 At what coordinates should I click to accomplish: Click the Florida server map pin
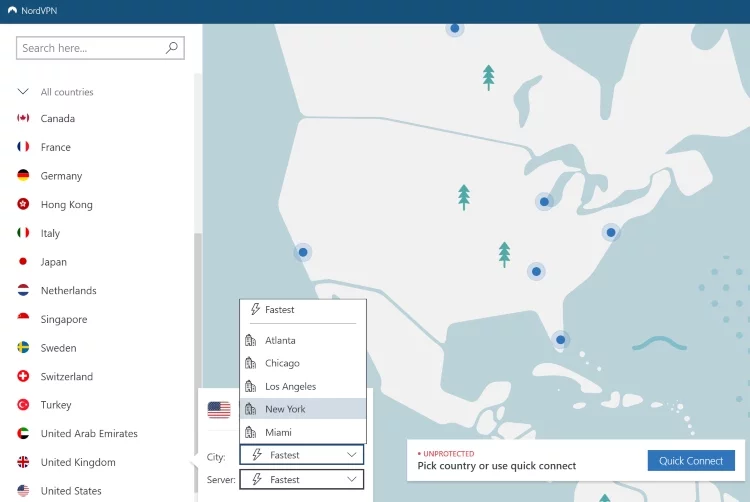coord(561,340)
